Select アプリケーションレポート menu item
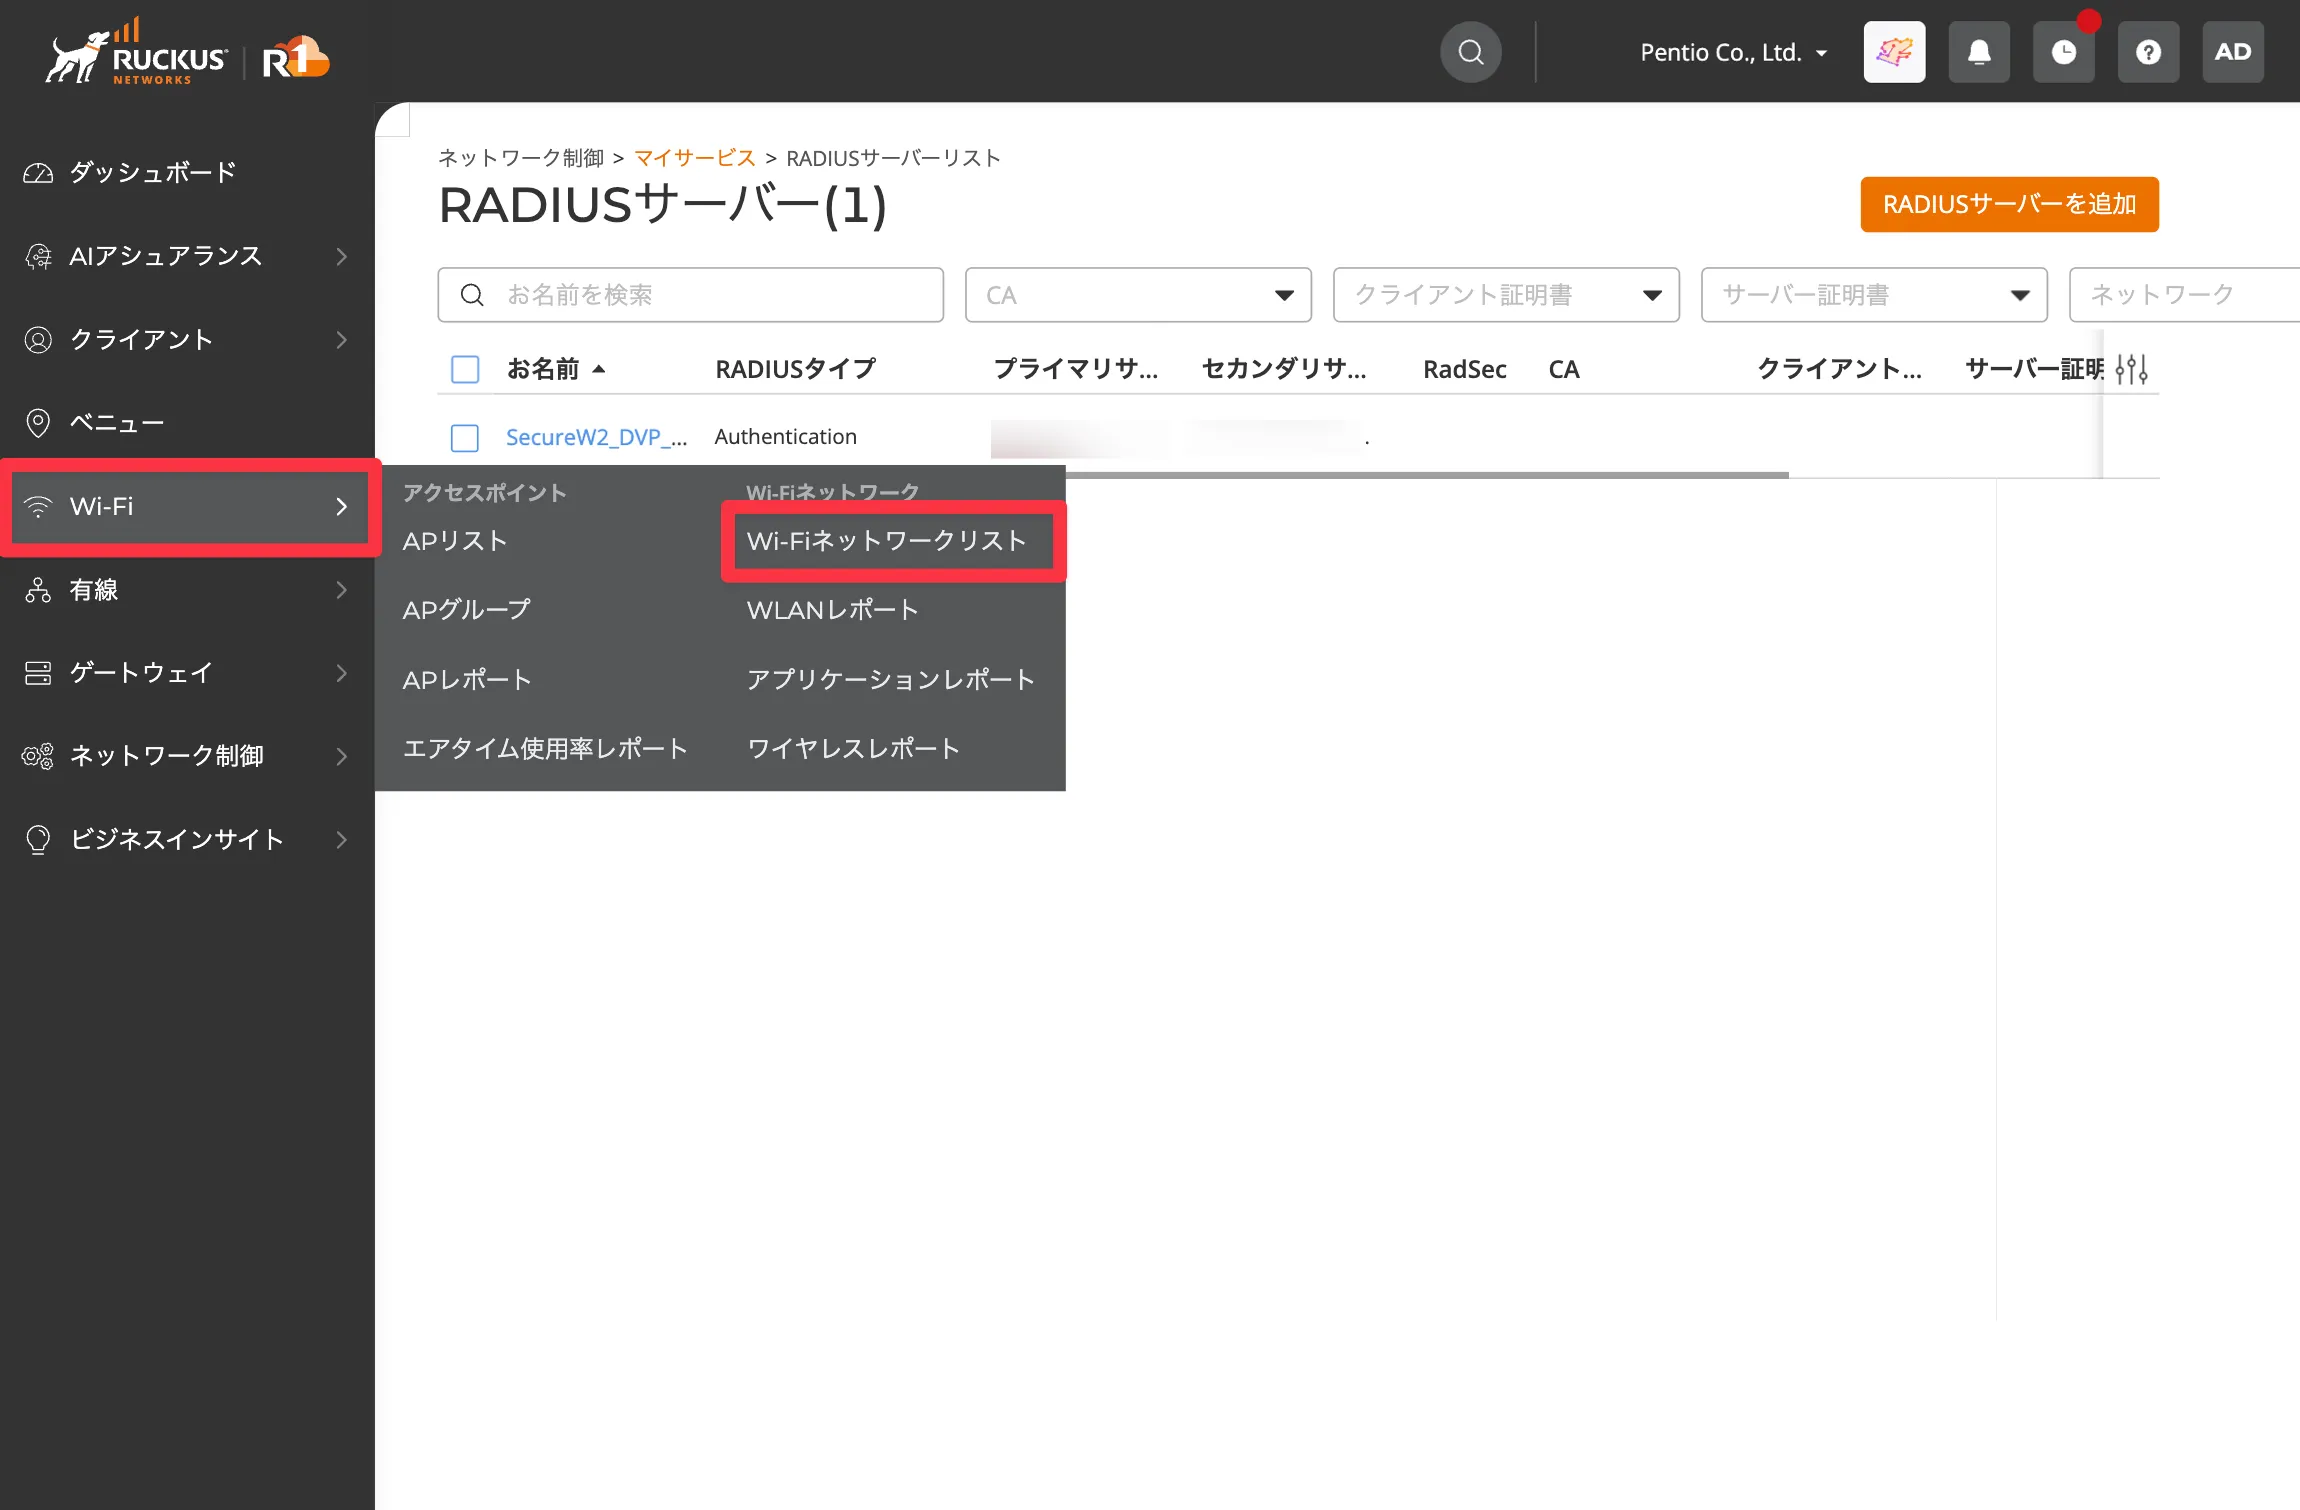This screenshot has height=1510, width=2300. click(890, 680)
